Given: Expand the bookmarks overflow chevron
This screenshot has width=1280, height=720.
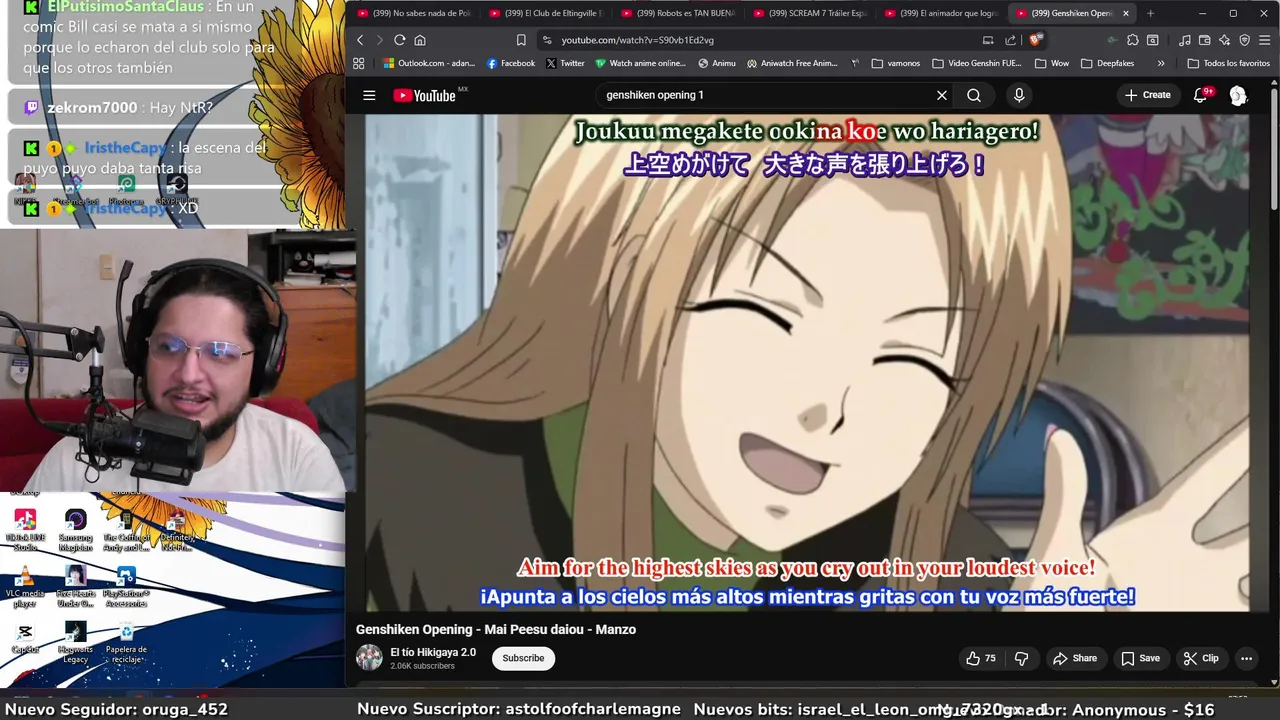Looking at the screenshot, I should pos(1160,63).
